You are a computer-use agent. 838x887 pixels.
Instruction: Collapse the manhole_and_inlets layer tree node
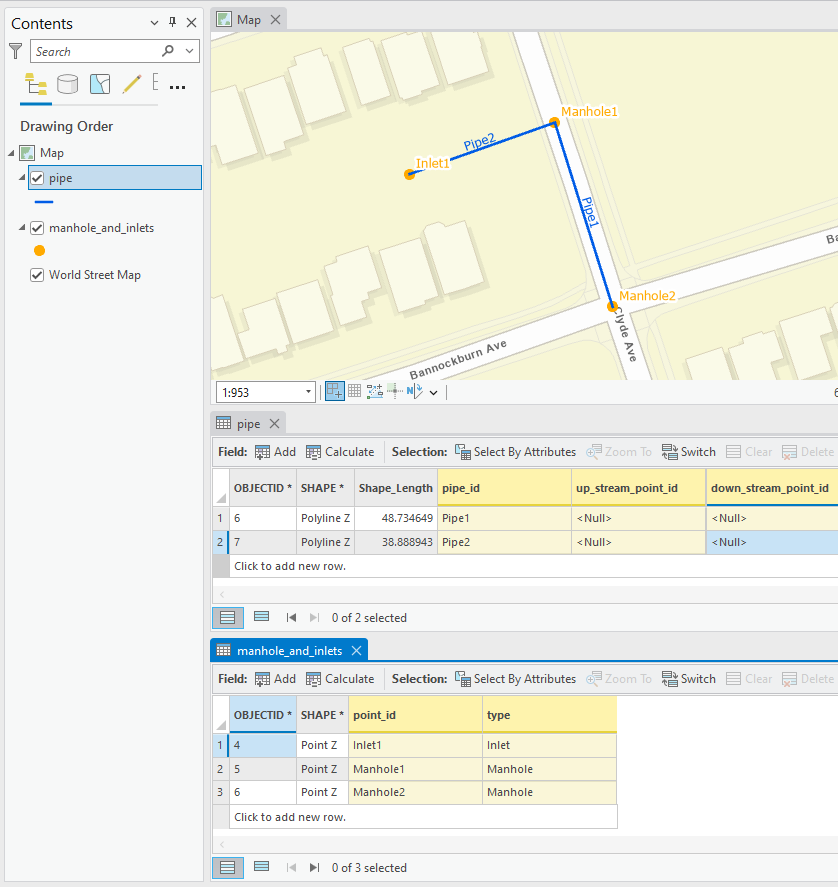point(23,228)
